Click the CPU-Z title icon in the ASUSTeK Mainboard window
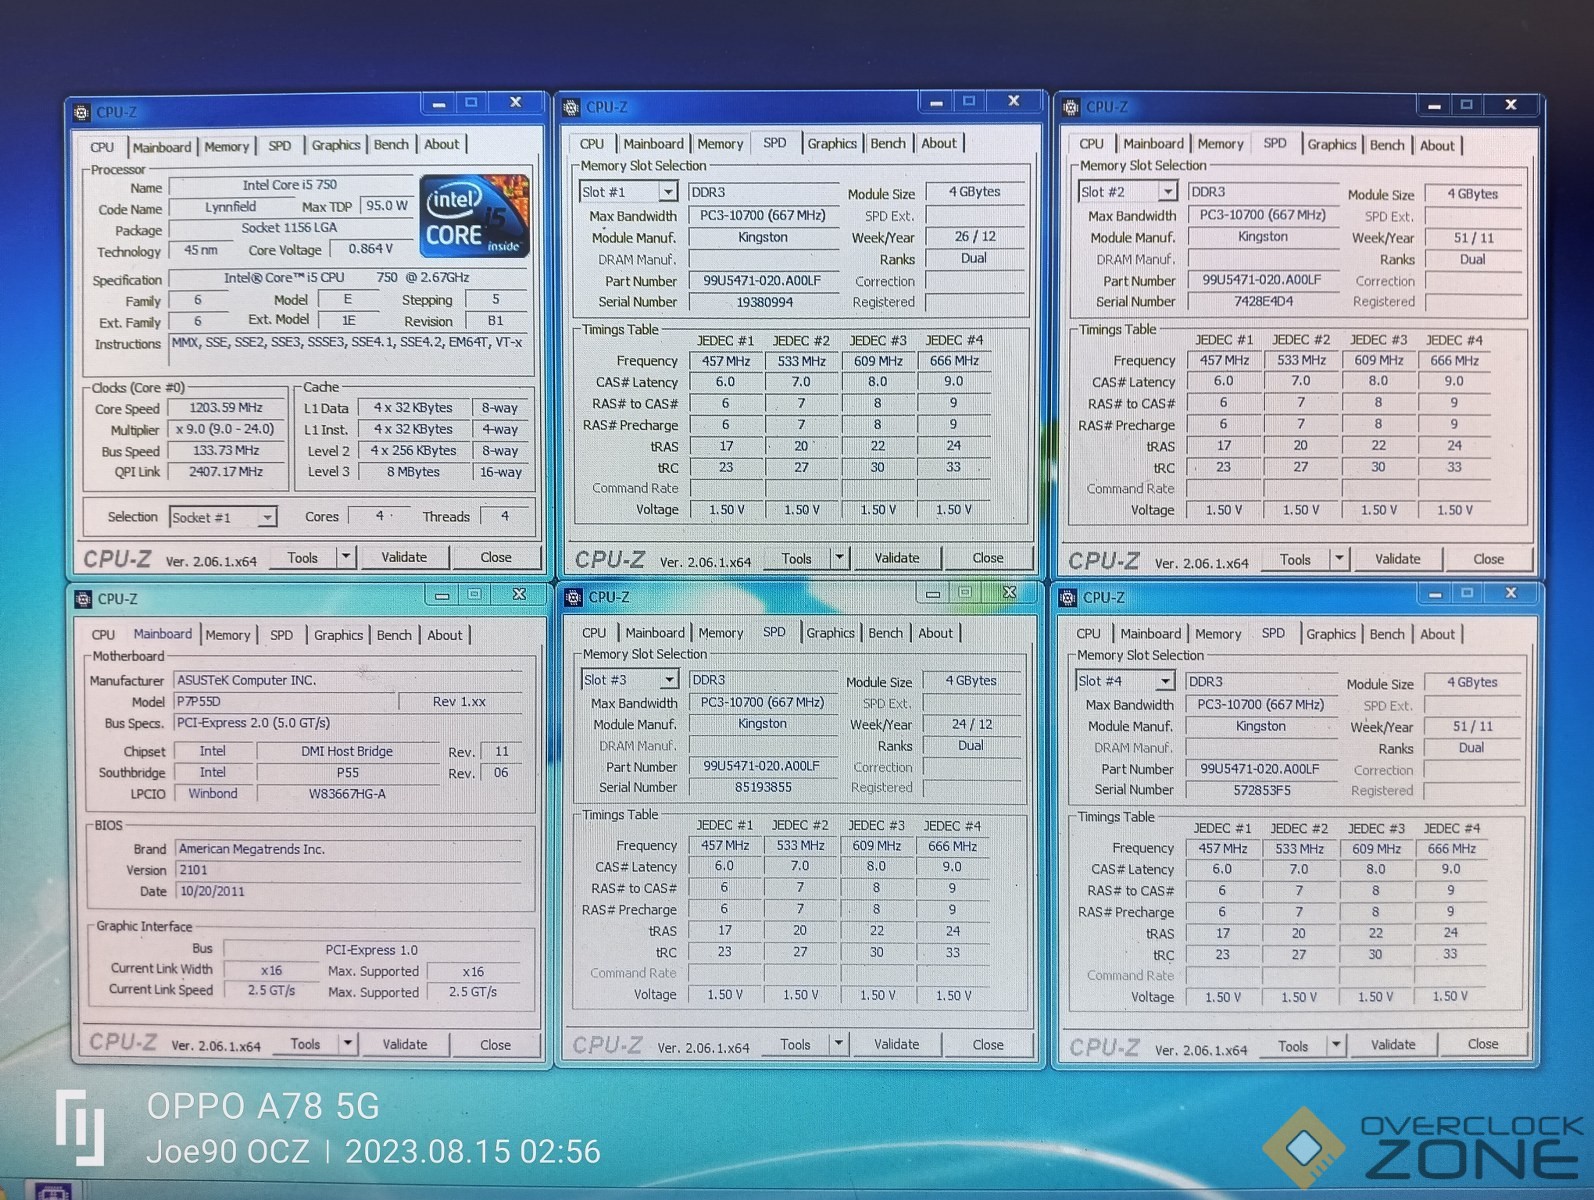This screenshot has width=1594, height=1200. (x=84, y=599)
